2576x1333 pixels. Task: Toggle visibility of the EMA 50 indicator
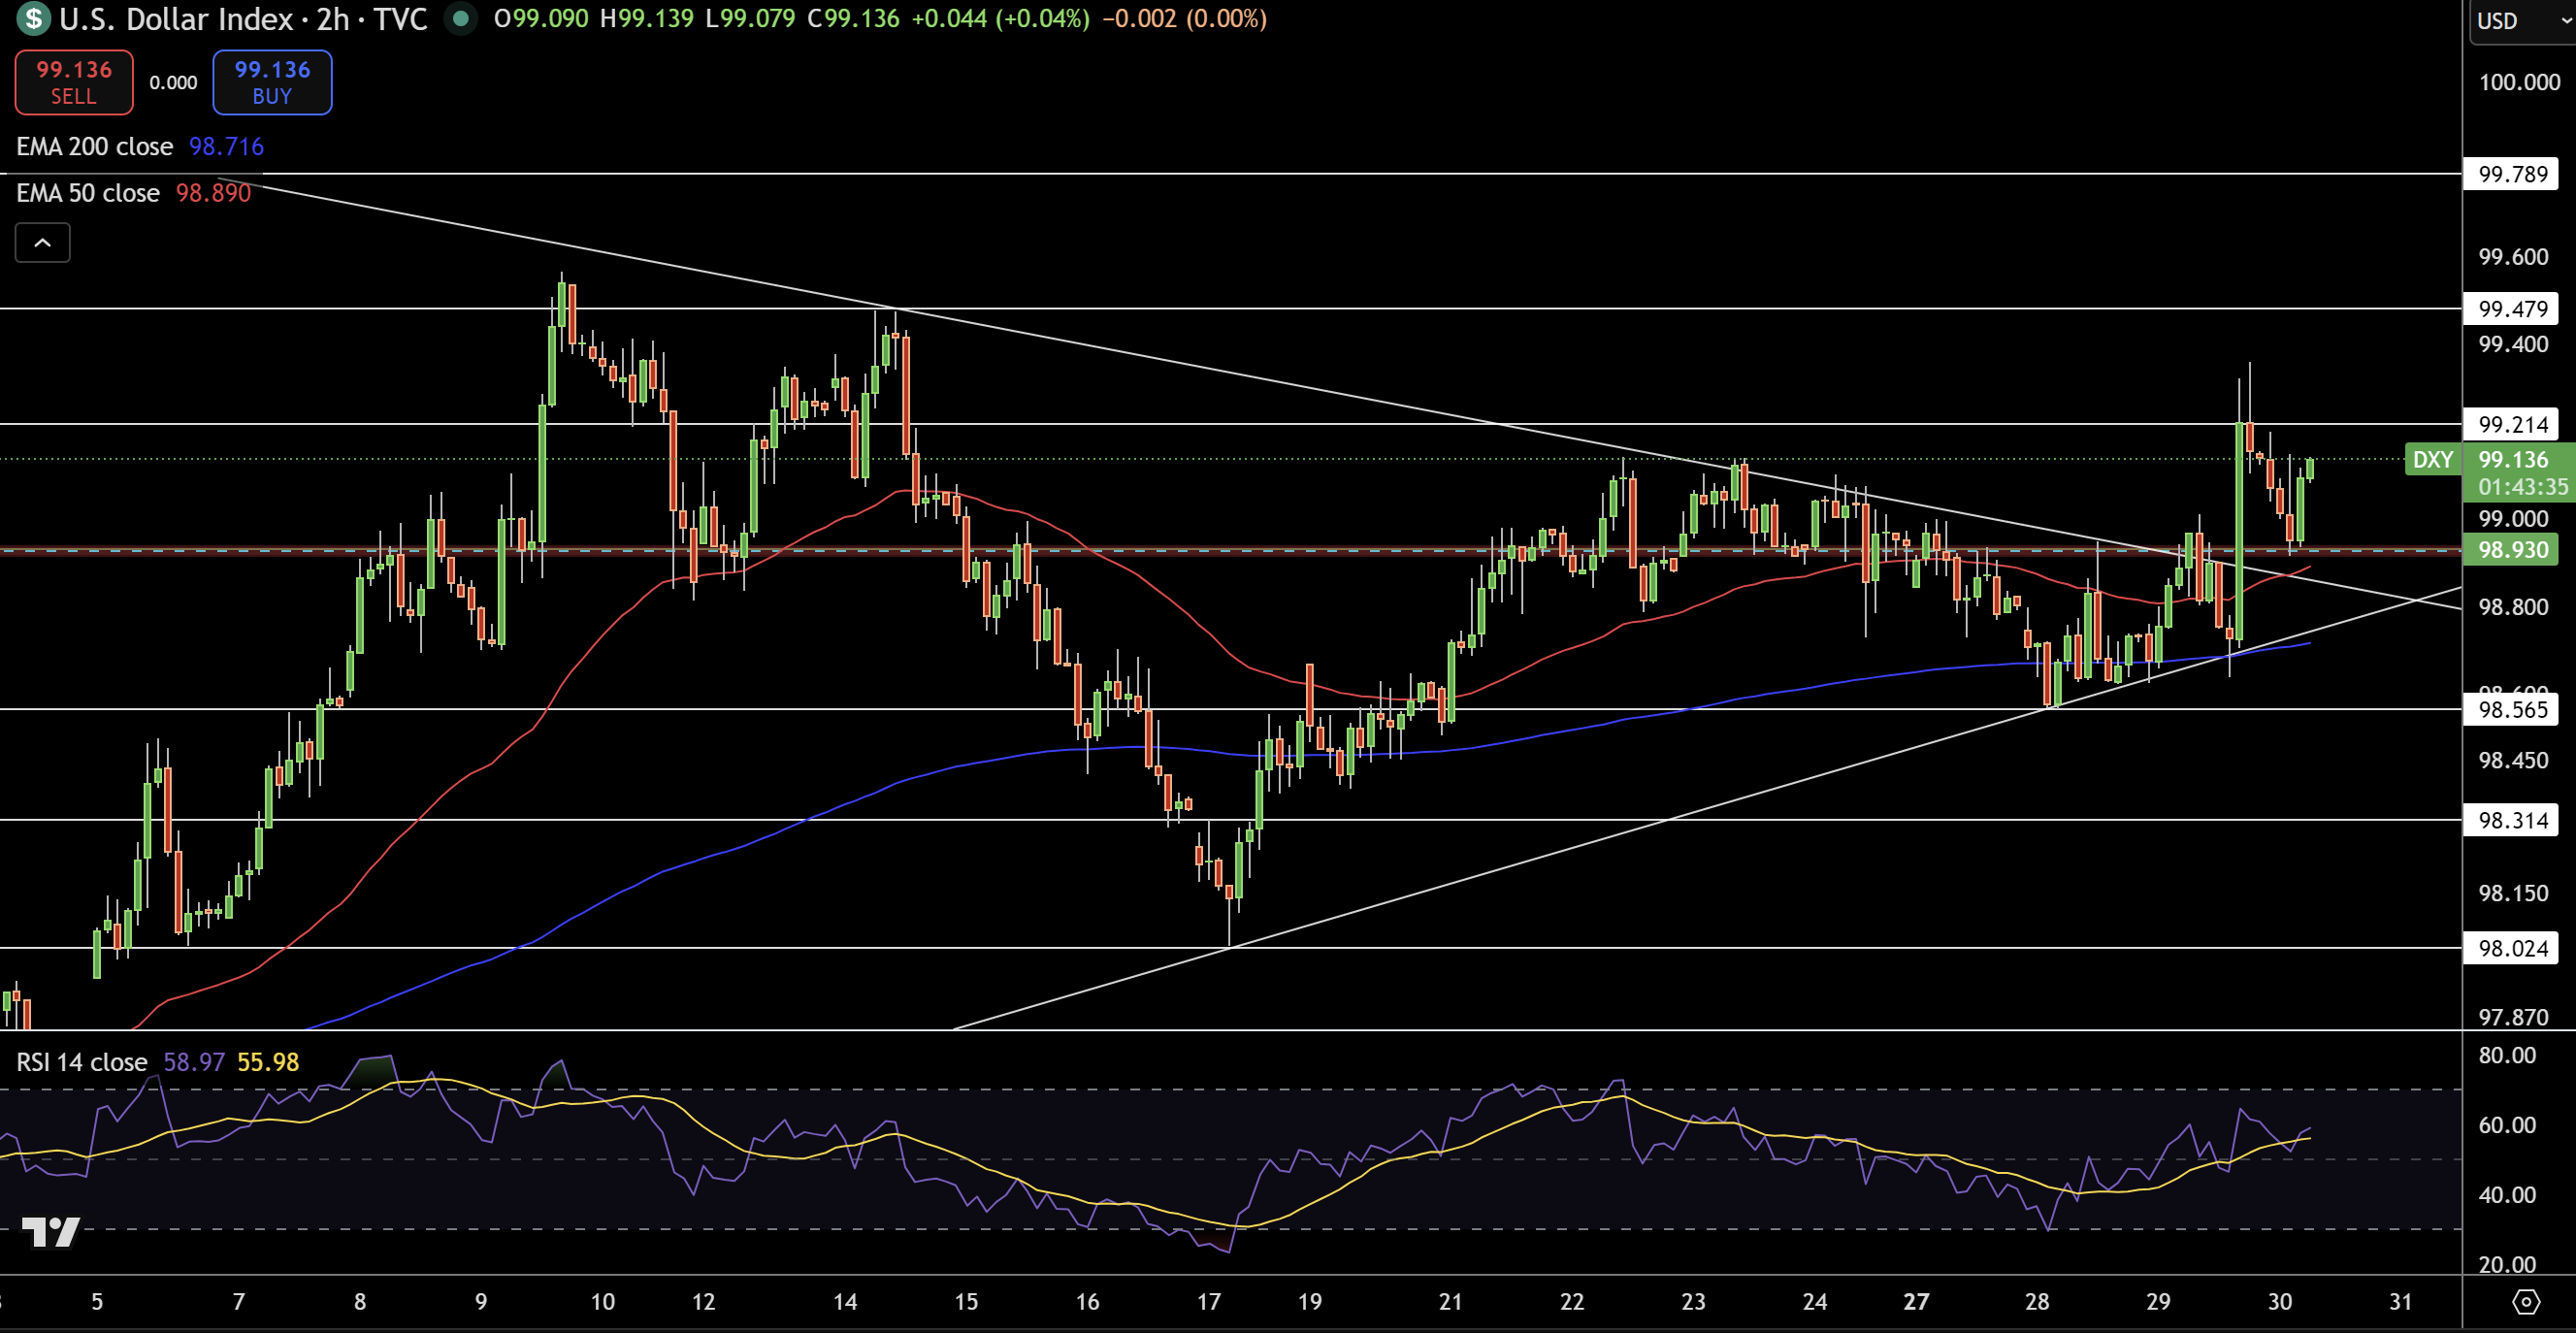[87, 193]
